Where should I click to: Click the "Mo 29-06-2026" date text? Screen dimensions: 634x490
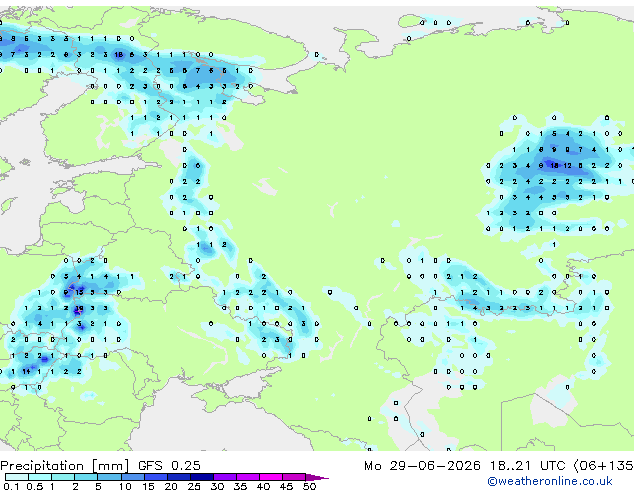[x=423, y=466]
